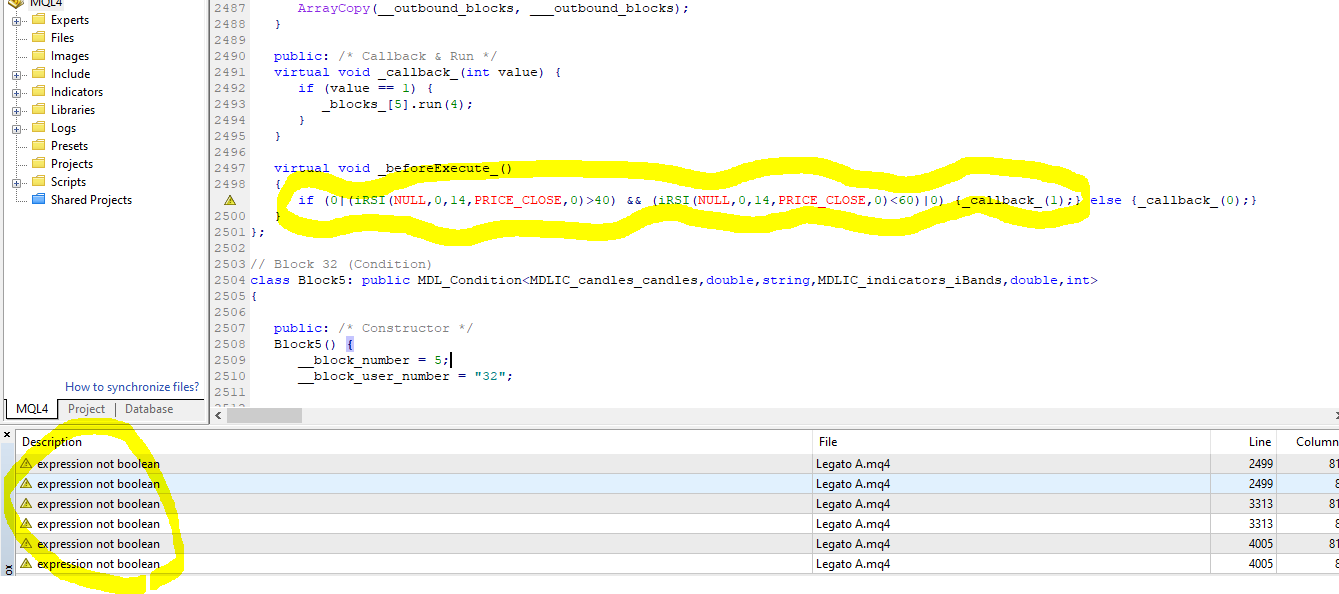Switch to the Database navigator tab
This screenshot has width=1339, height=594.
click(149, 409)
